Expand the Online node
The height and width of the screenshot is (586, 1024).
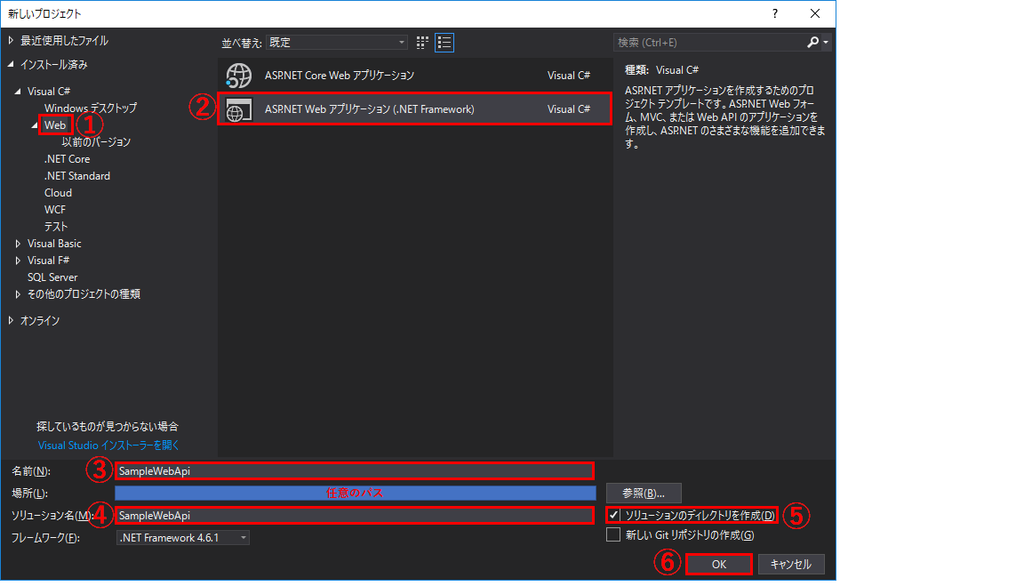point(10,321)
